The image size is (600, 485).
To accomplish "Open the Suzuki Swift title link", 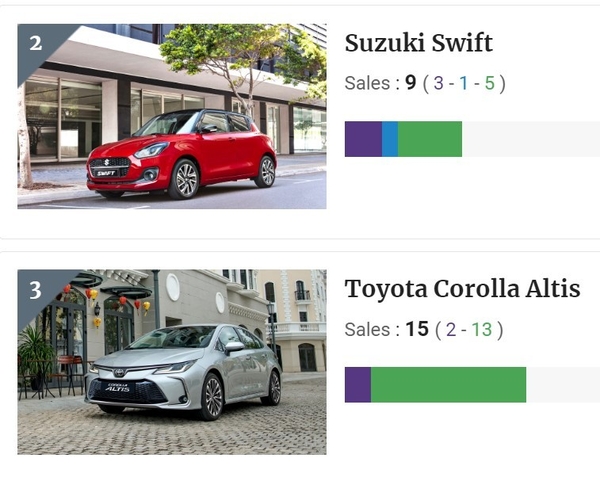I will 419,43.
